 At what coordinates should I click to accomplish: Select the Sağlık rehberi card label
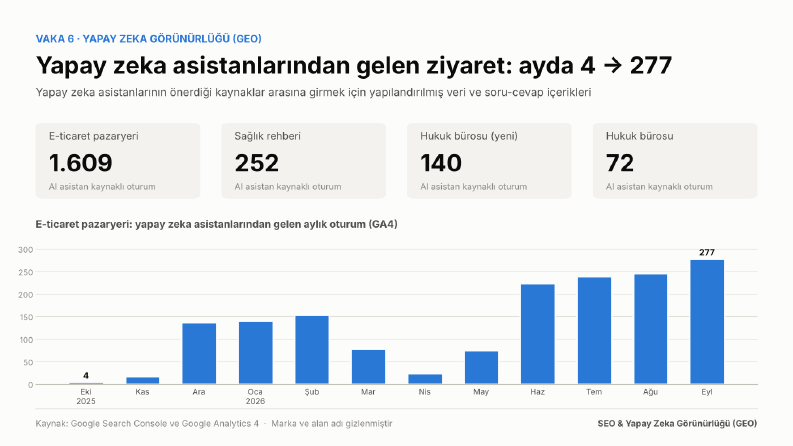[x=268, y=136]
